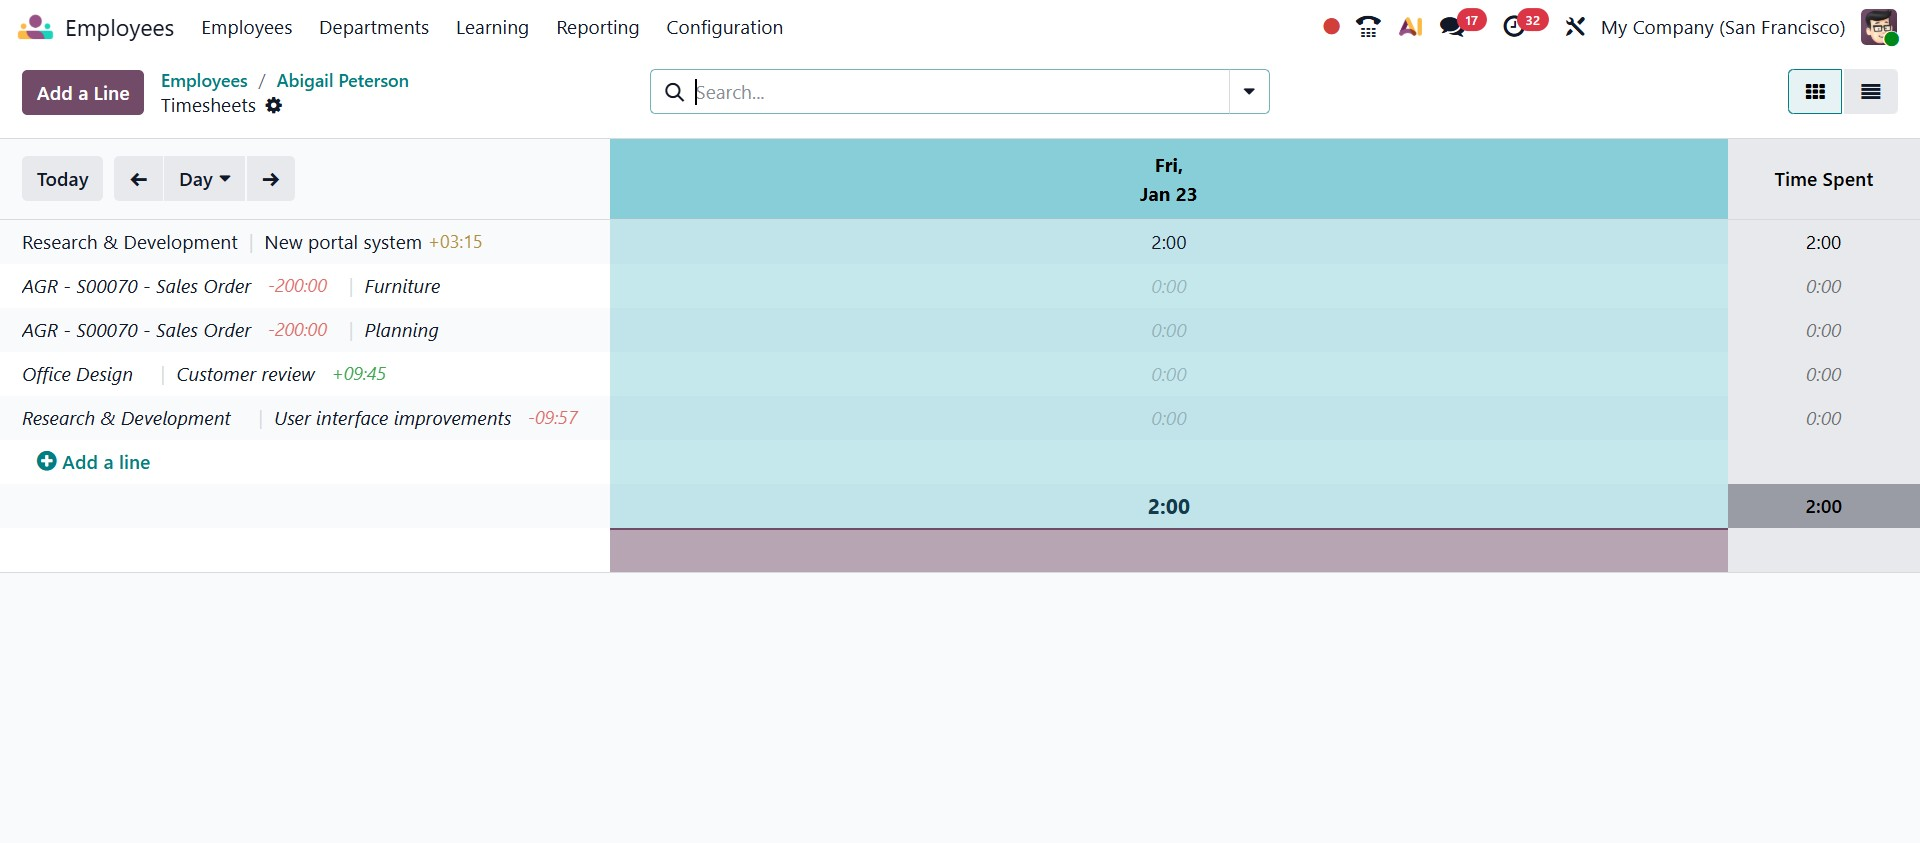
Task: Expand the search options dropdown
Action: coord(1249,92)
